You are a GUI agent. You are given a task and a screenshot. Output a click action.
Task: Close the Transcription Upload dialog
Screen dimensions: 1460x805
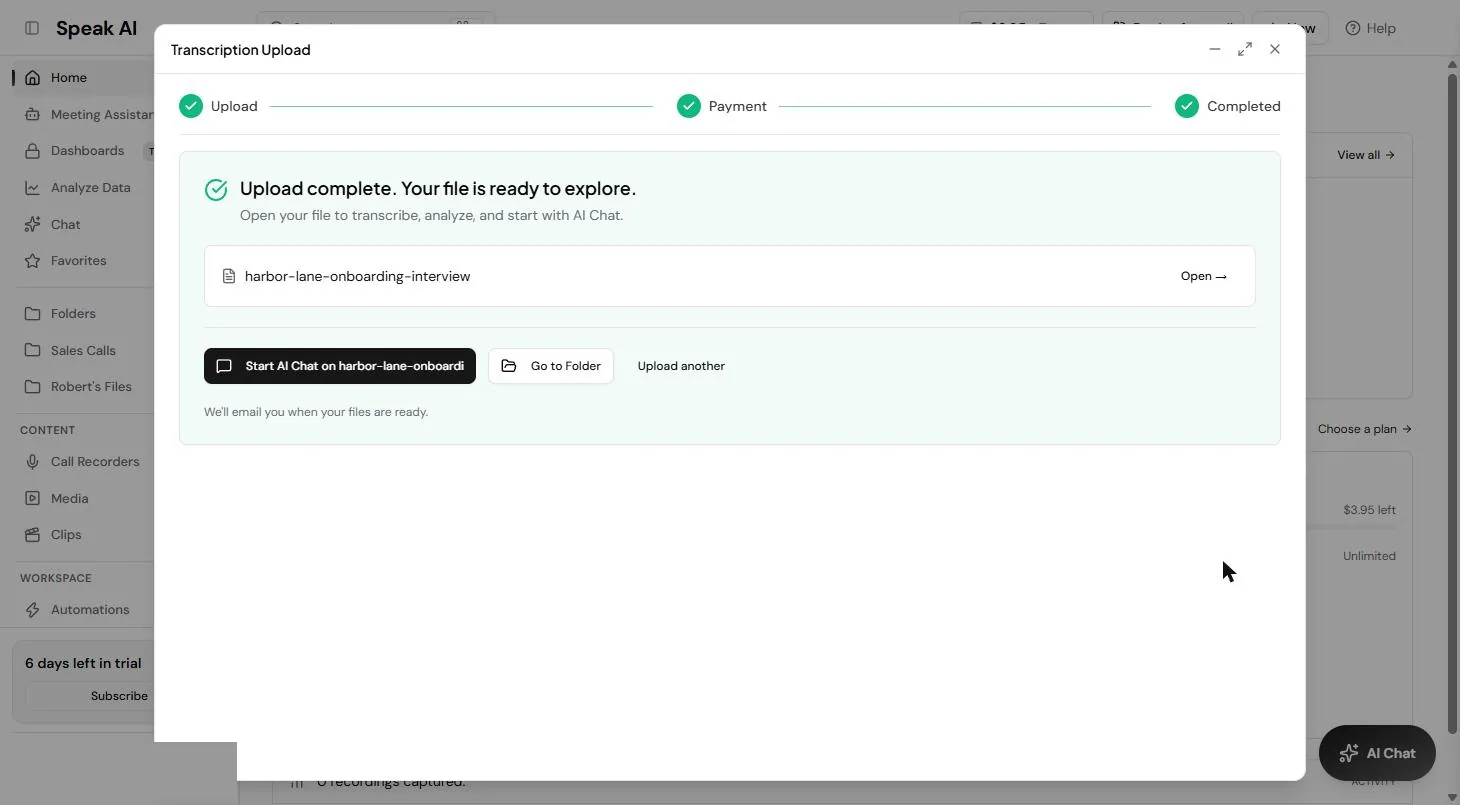click(1275, 49)
